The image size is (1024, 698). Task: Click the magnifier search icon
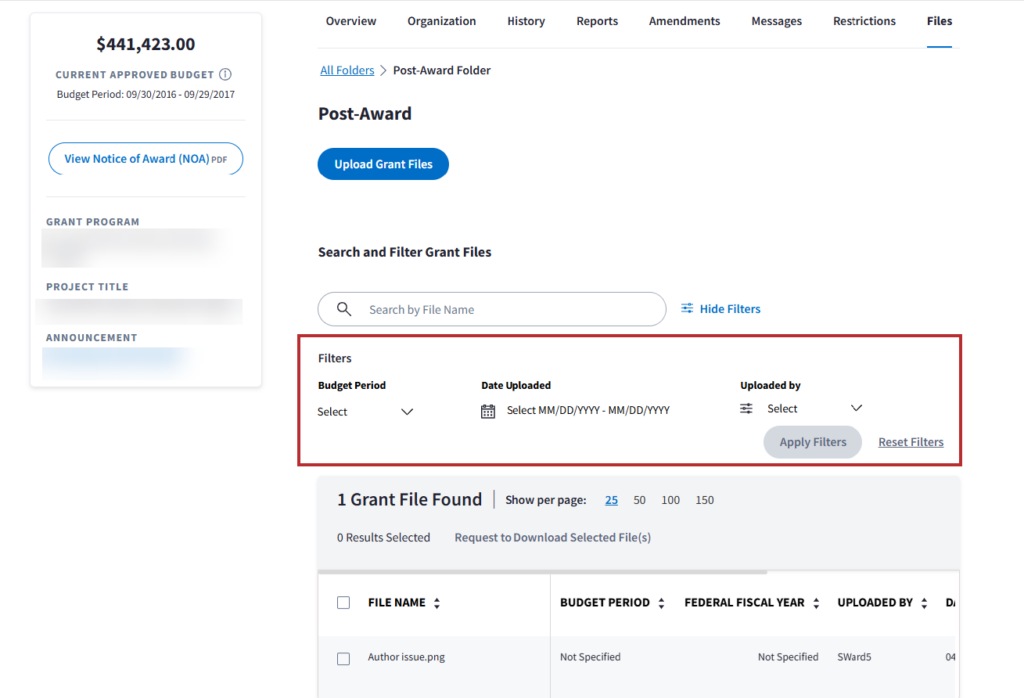click(x=344, y=310)
